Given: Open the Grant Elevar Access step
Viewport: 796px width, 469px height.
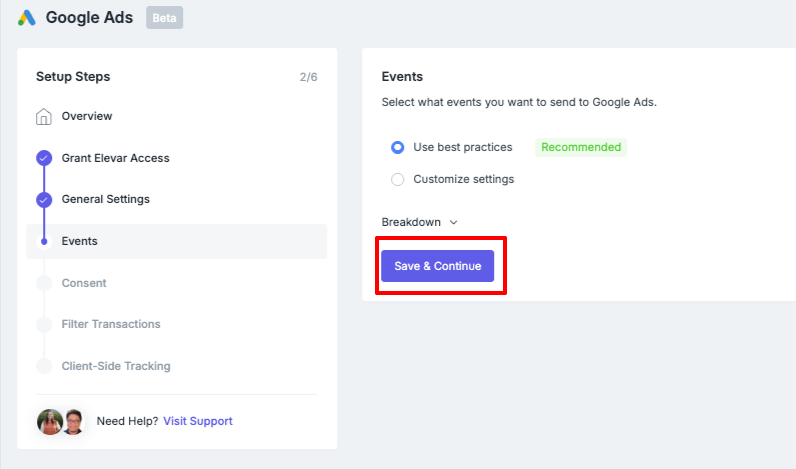Looking at the screenshot, I should coord(116,158).
